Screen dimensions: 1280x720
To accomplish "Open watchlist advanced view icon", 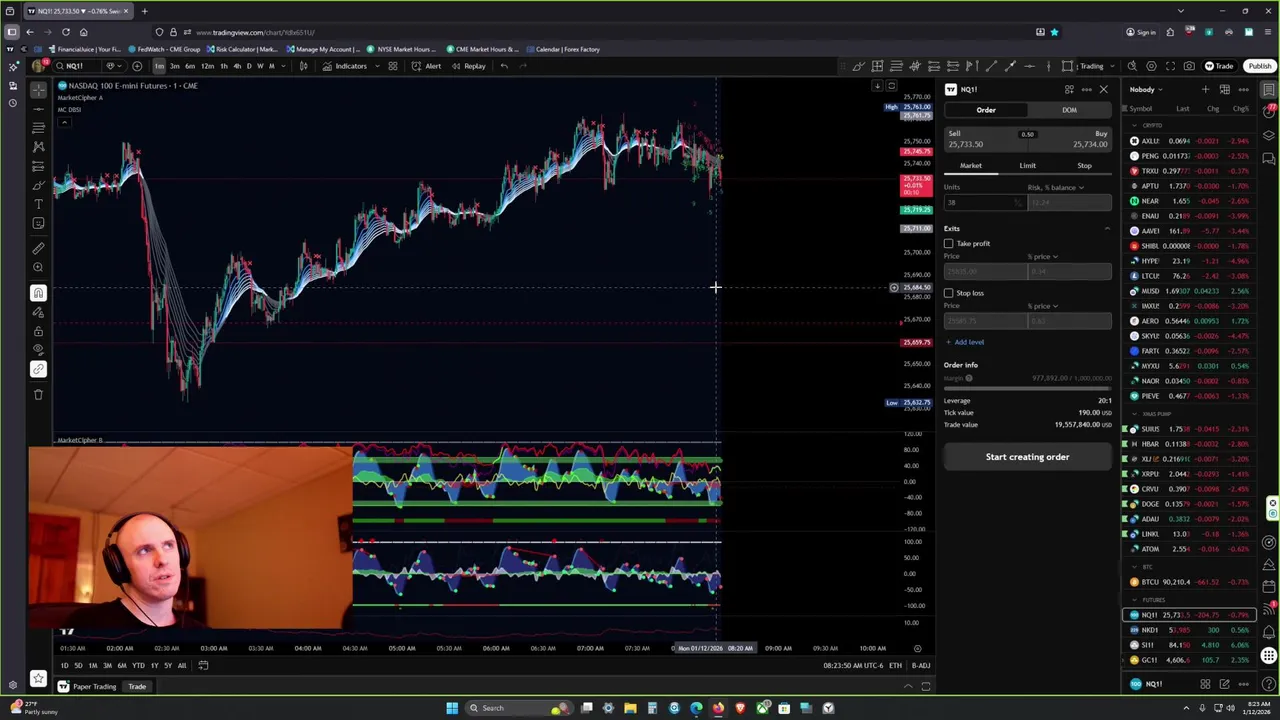I will [x=1224, y=90].
